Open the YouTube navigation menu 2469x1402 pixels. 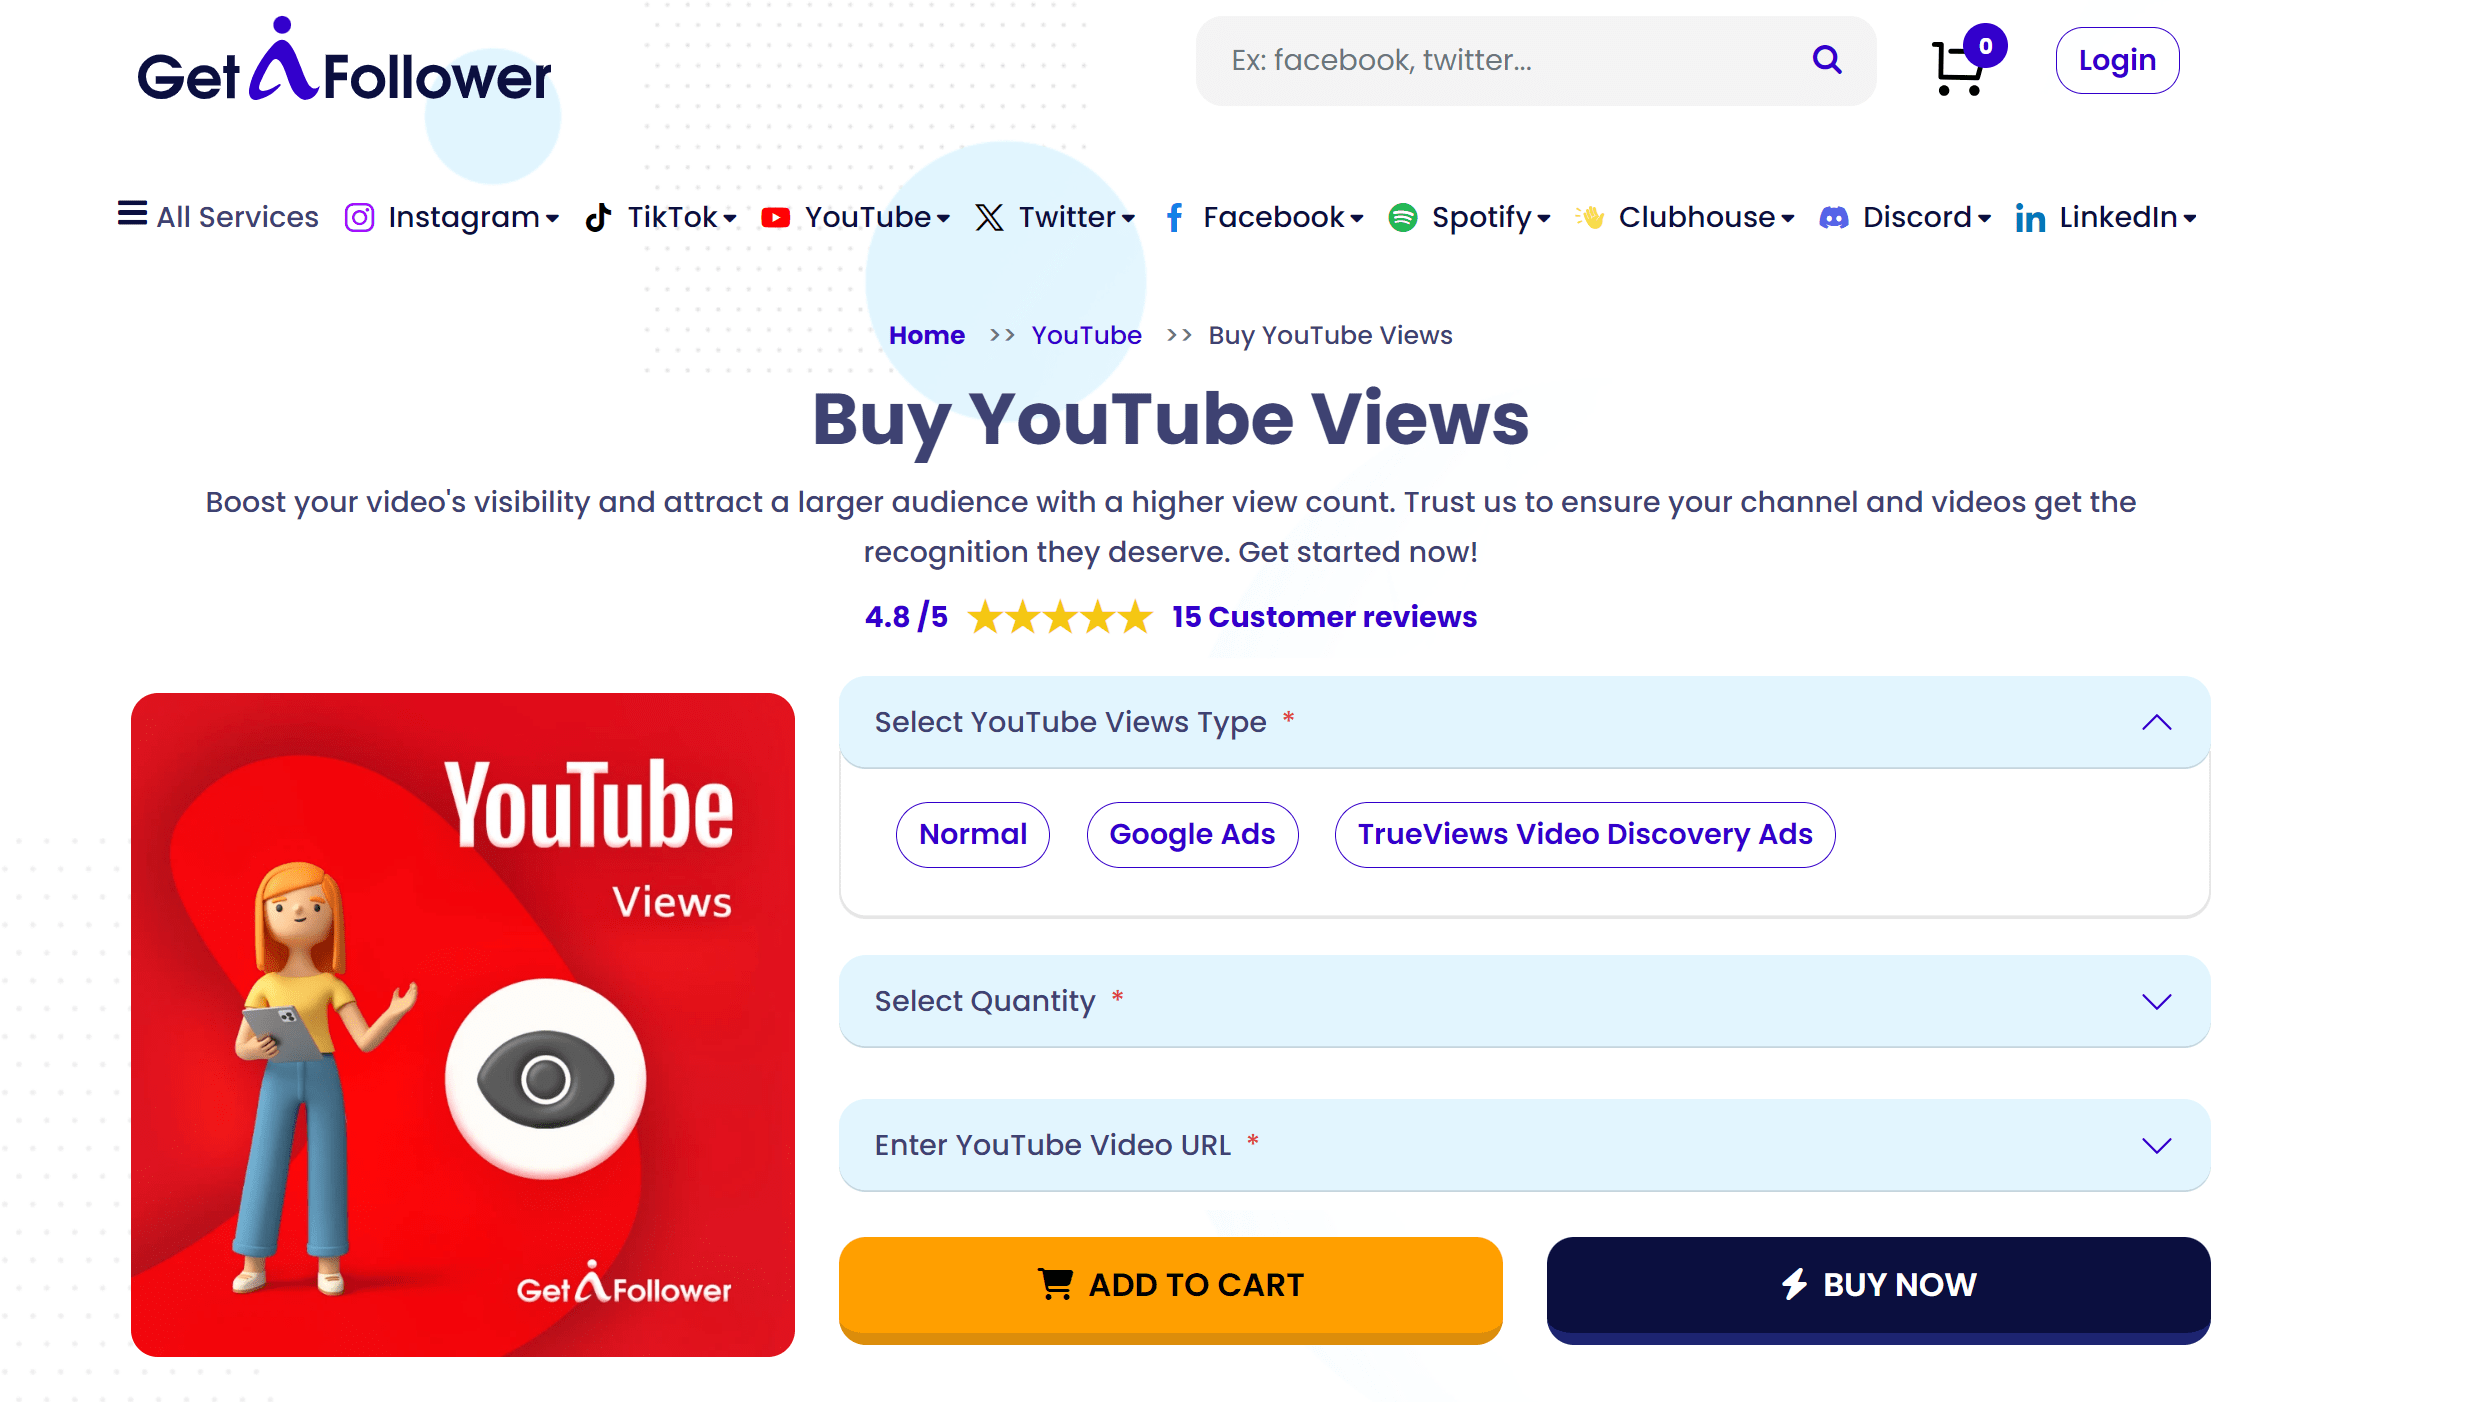[x=868, y=217]
